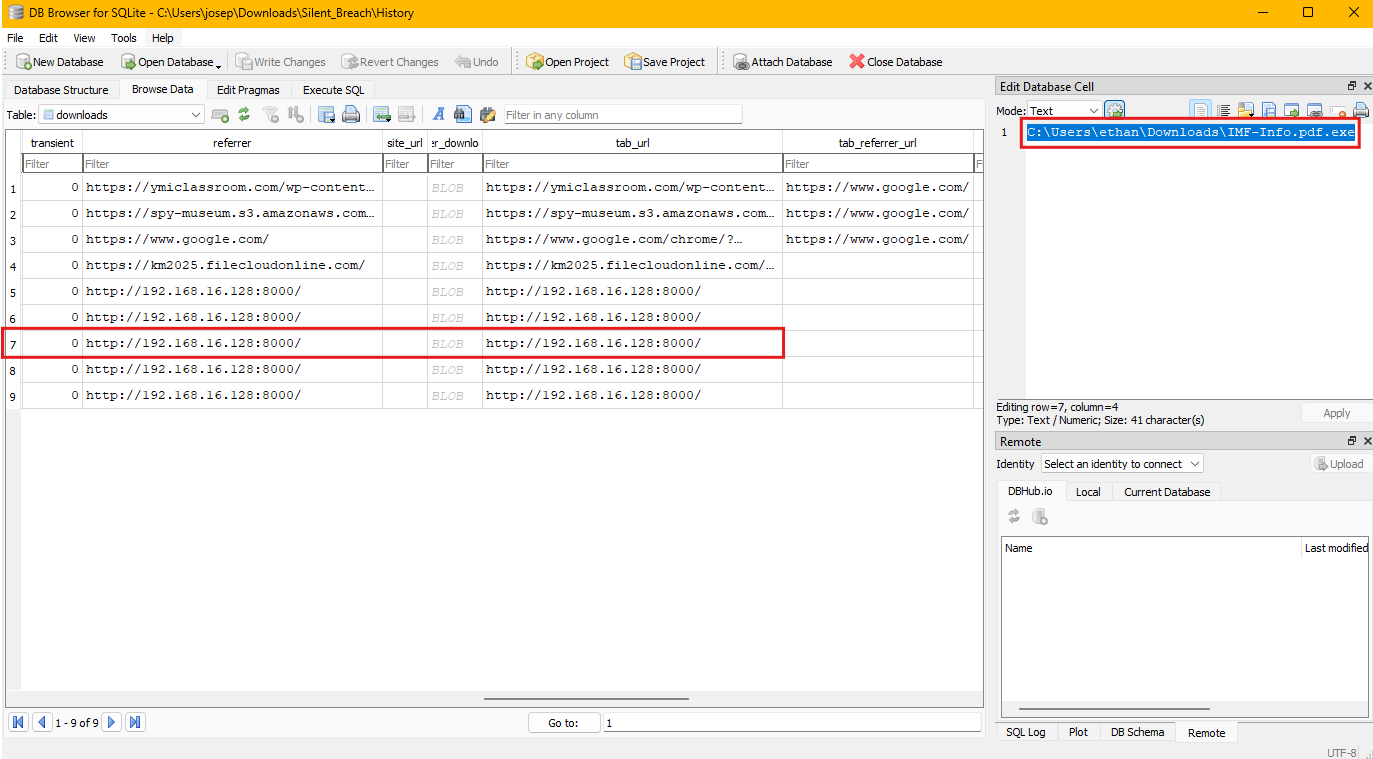Click the refresh table data icon
This screenshot has width=1373, height=759.
244,115
